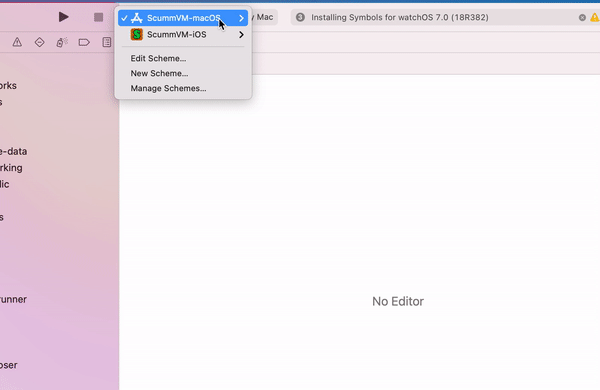
Task: Stop the running scheme
Action: [x=98, y=17]
